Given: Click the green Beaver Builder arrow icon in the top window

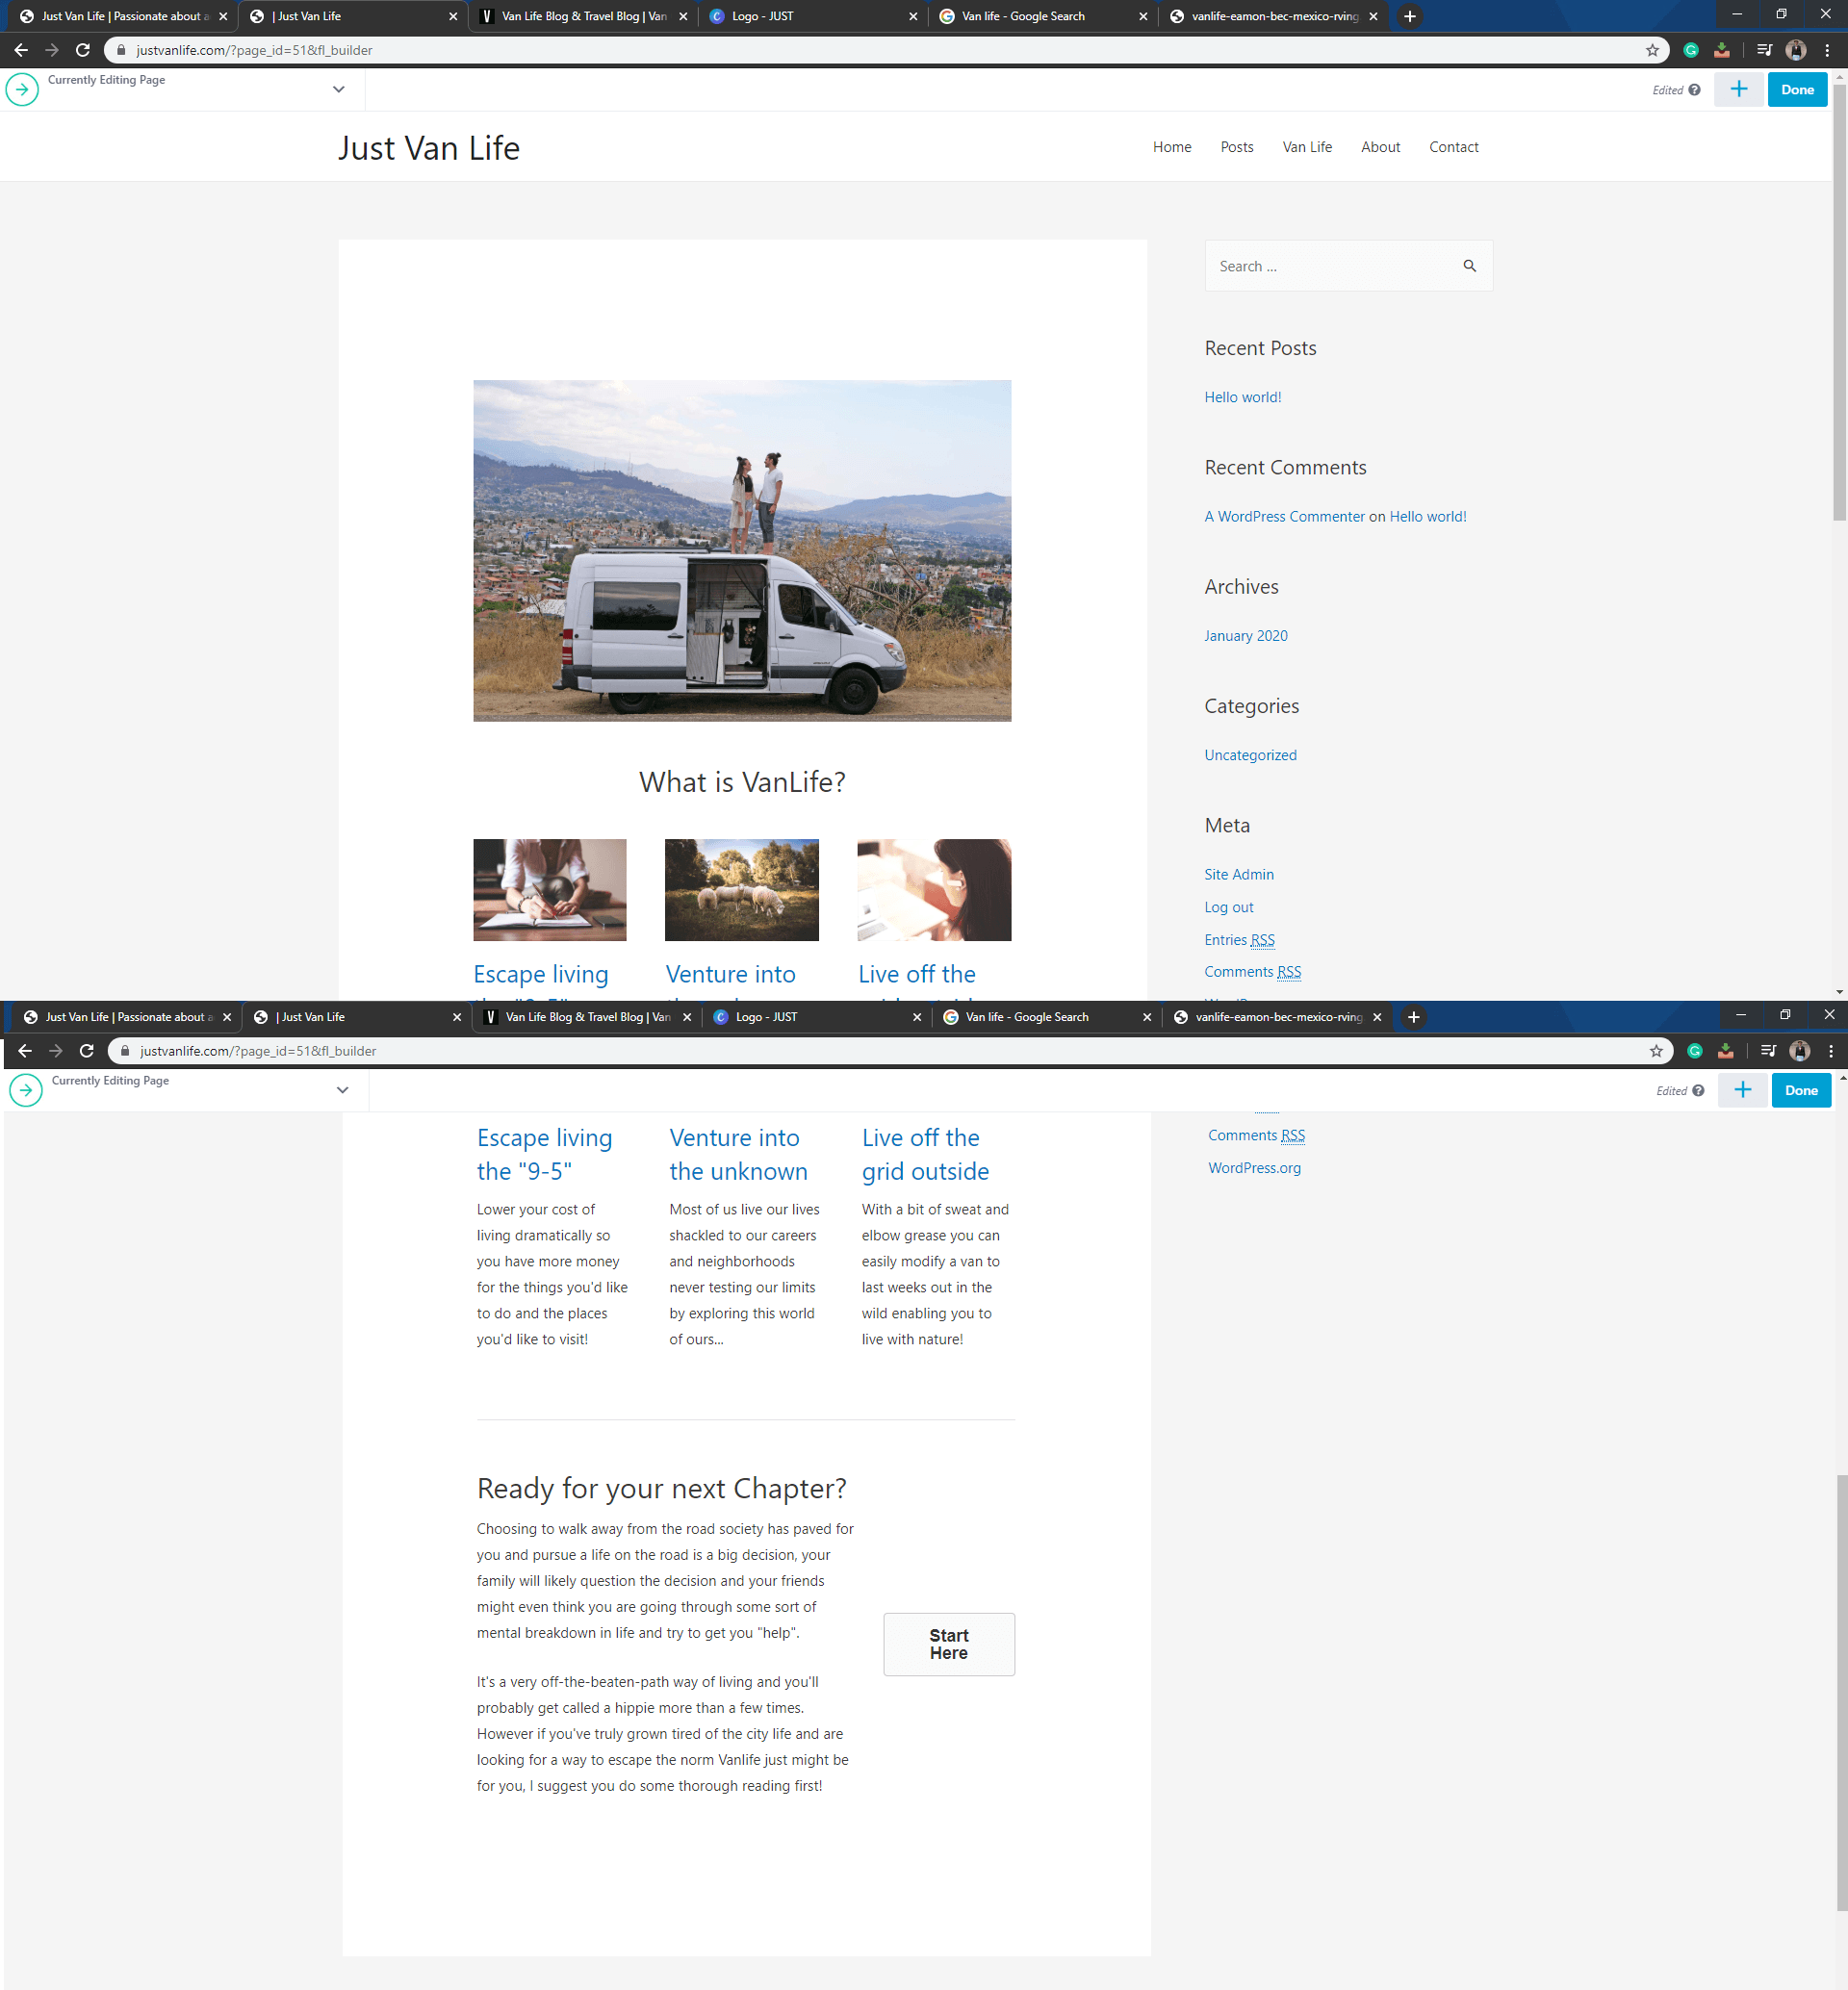Looking at the screenshot, I should click(22, 89).
